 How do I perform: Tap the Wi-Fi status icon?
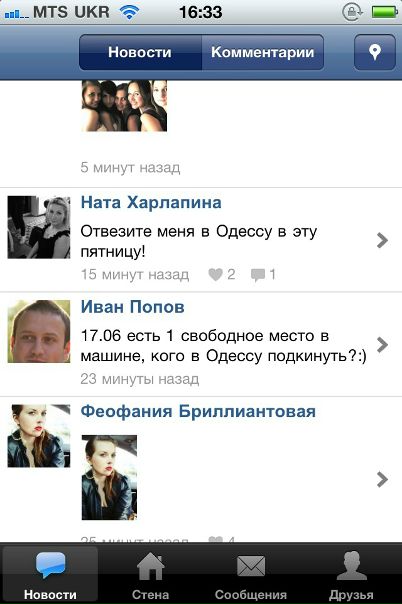pyautogui.click(x=129, y=12)
